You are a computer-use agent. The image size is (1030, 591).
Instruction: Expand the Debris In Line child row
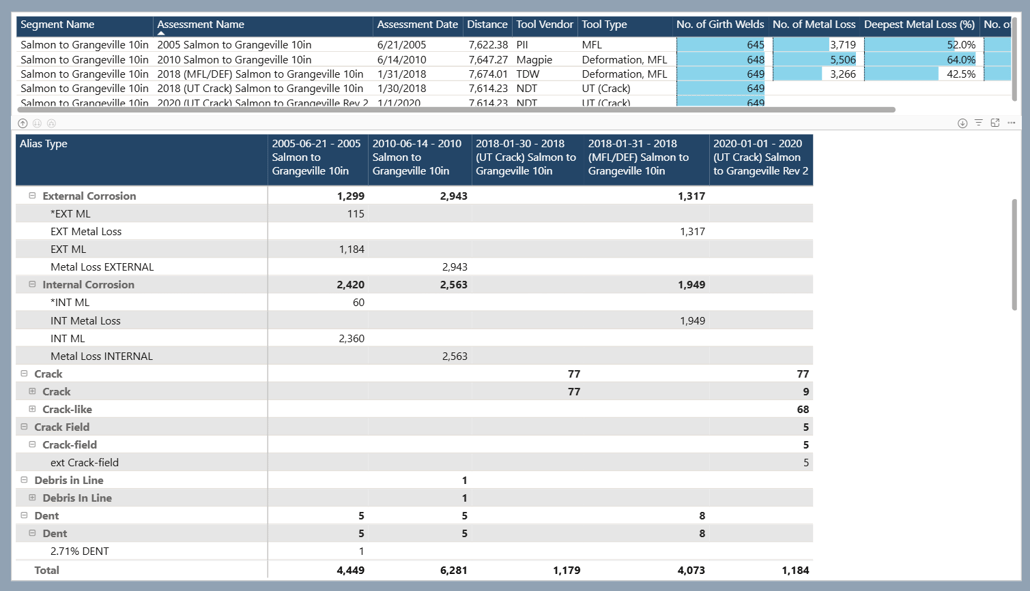pyautogui.click(x=32, y=498)
